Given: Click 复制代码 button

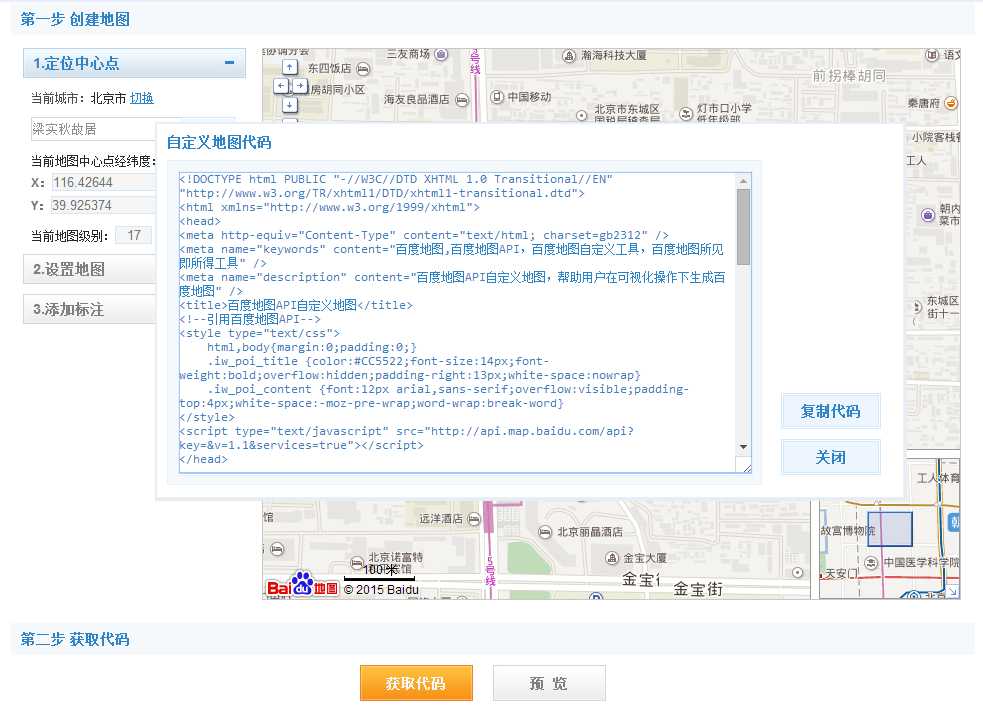Looking at the screenshot, I should 831,411.
